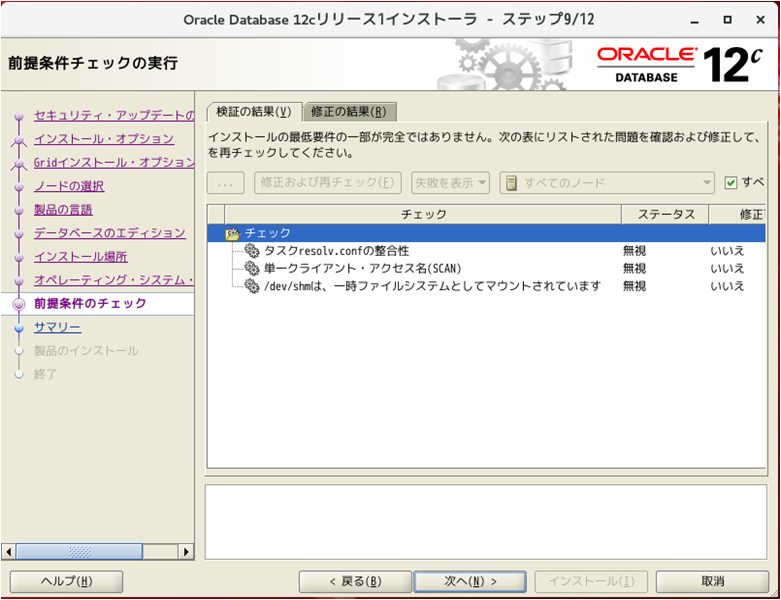
Task: Click いいえ value in /dev/shm row
Action: click(727, 286)
